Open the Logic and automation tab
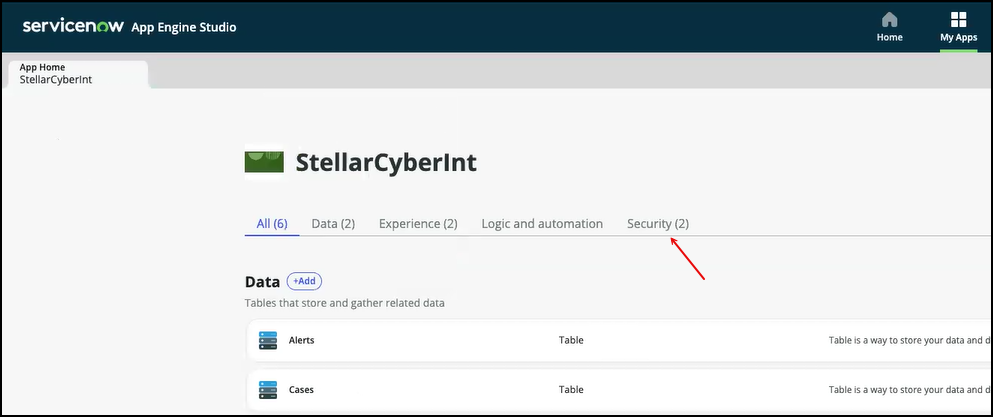 coord(542,224)
